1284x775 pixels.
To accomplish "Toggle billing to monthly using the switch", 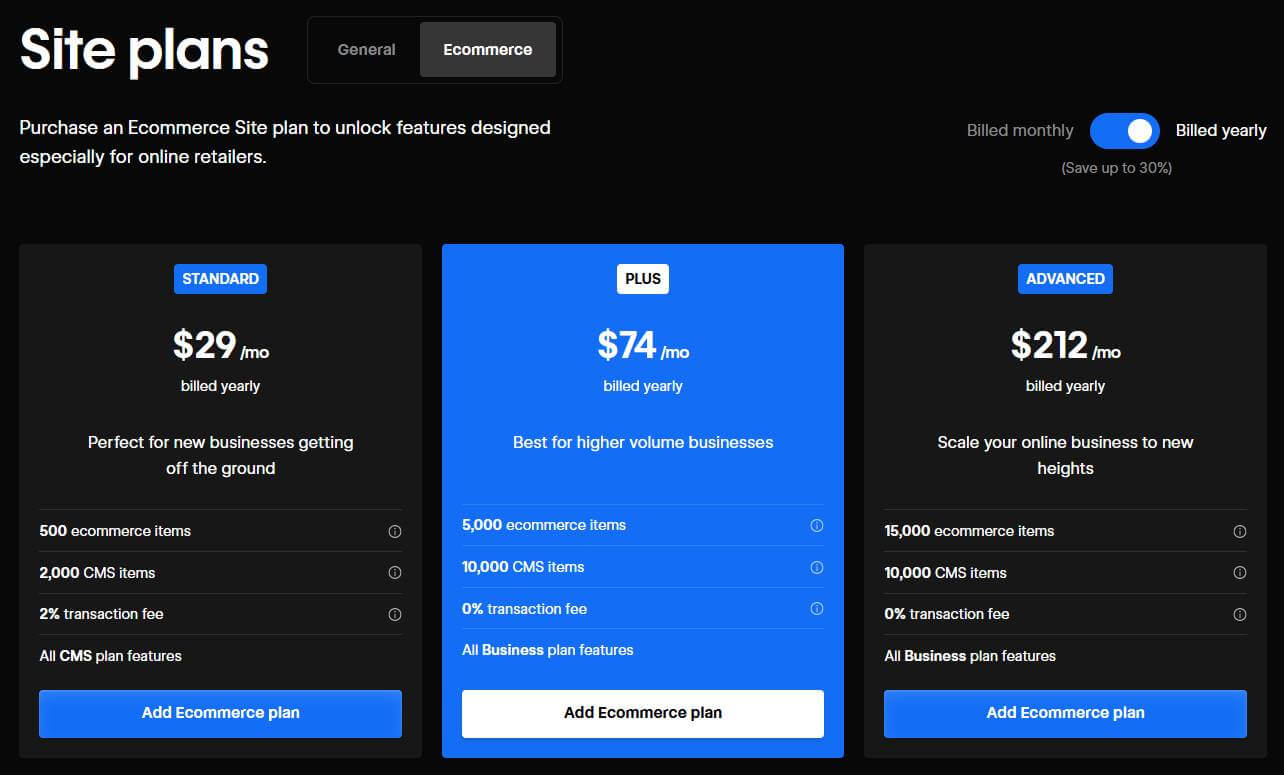I will (x=1124, y=130).
